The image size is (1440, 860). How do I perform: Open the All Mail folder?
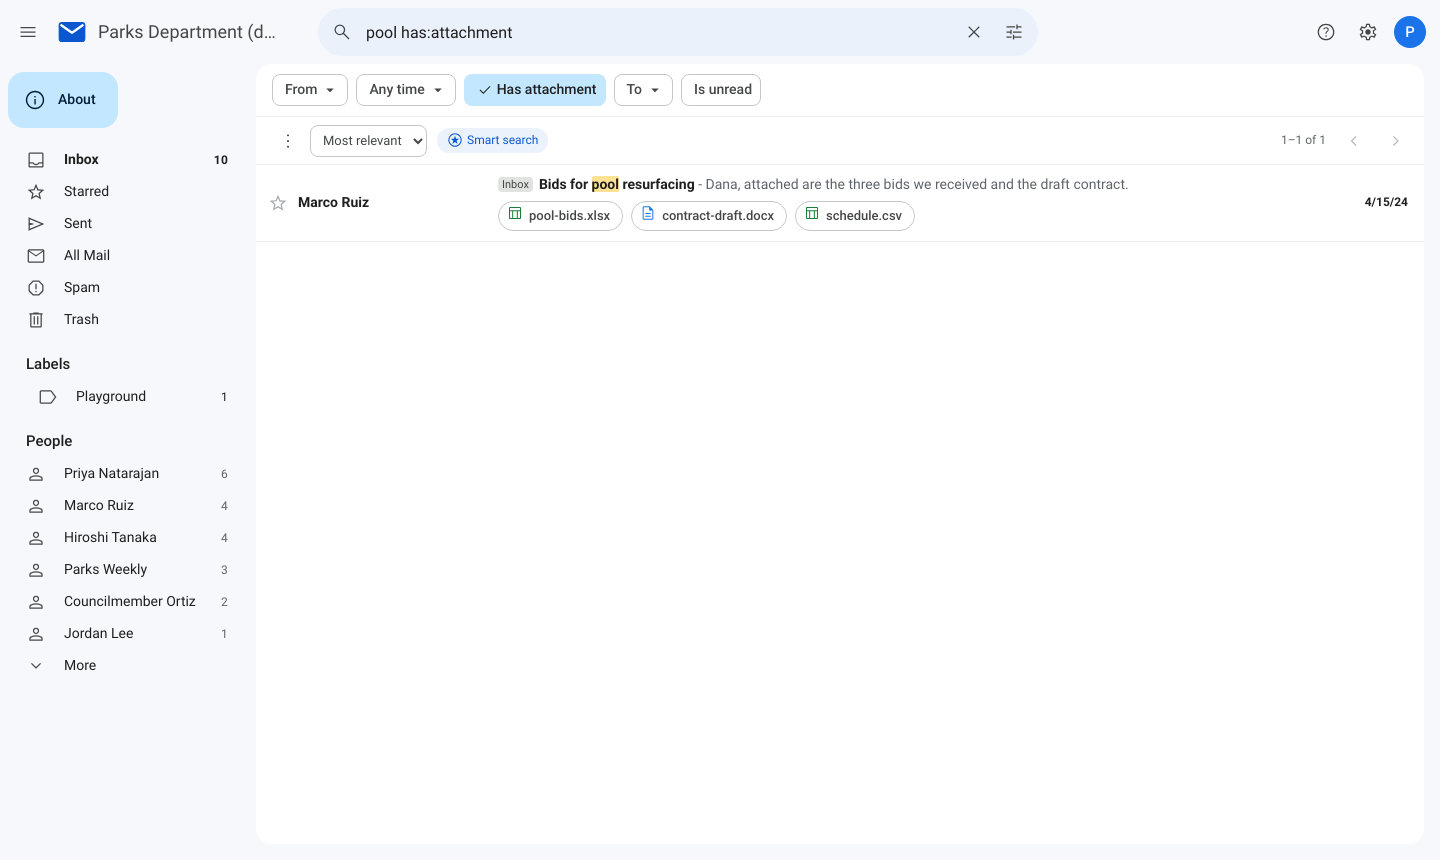coord(128,256)
